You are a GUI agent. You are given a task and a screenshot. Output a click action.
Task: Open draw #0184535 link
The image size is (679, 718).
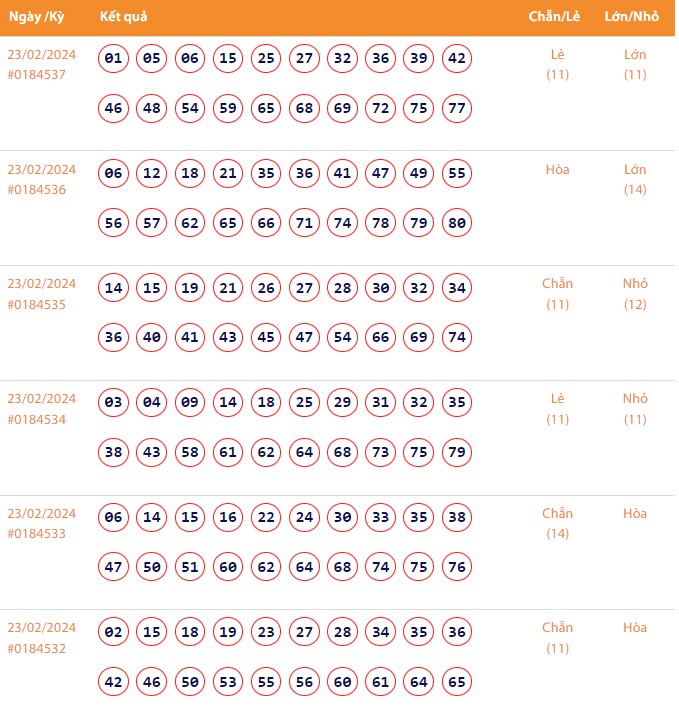(37, 304)
